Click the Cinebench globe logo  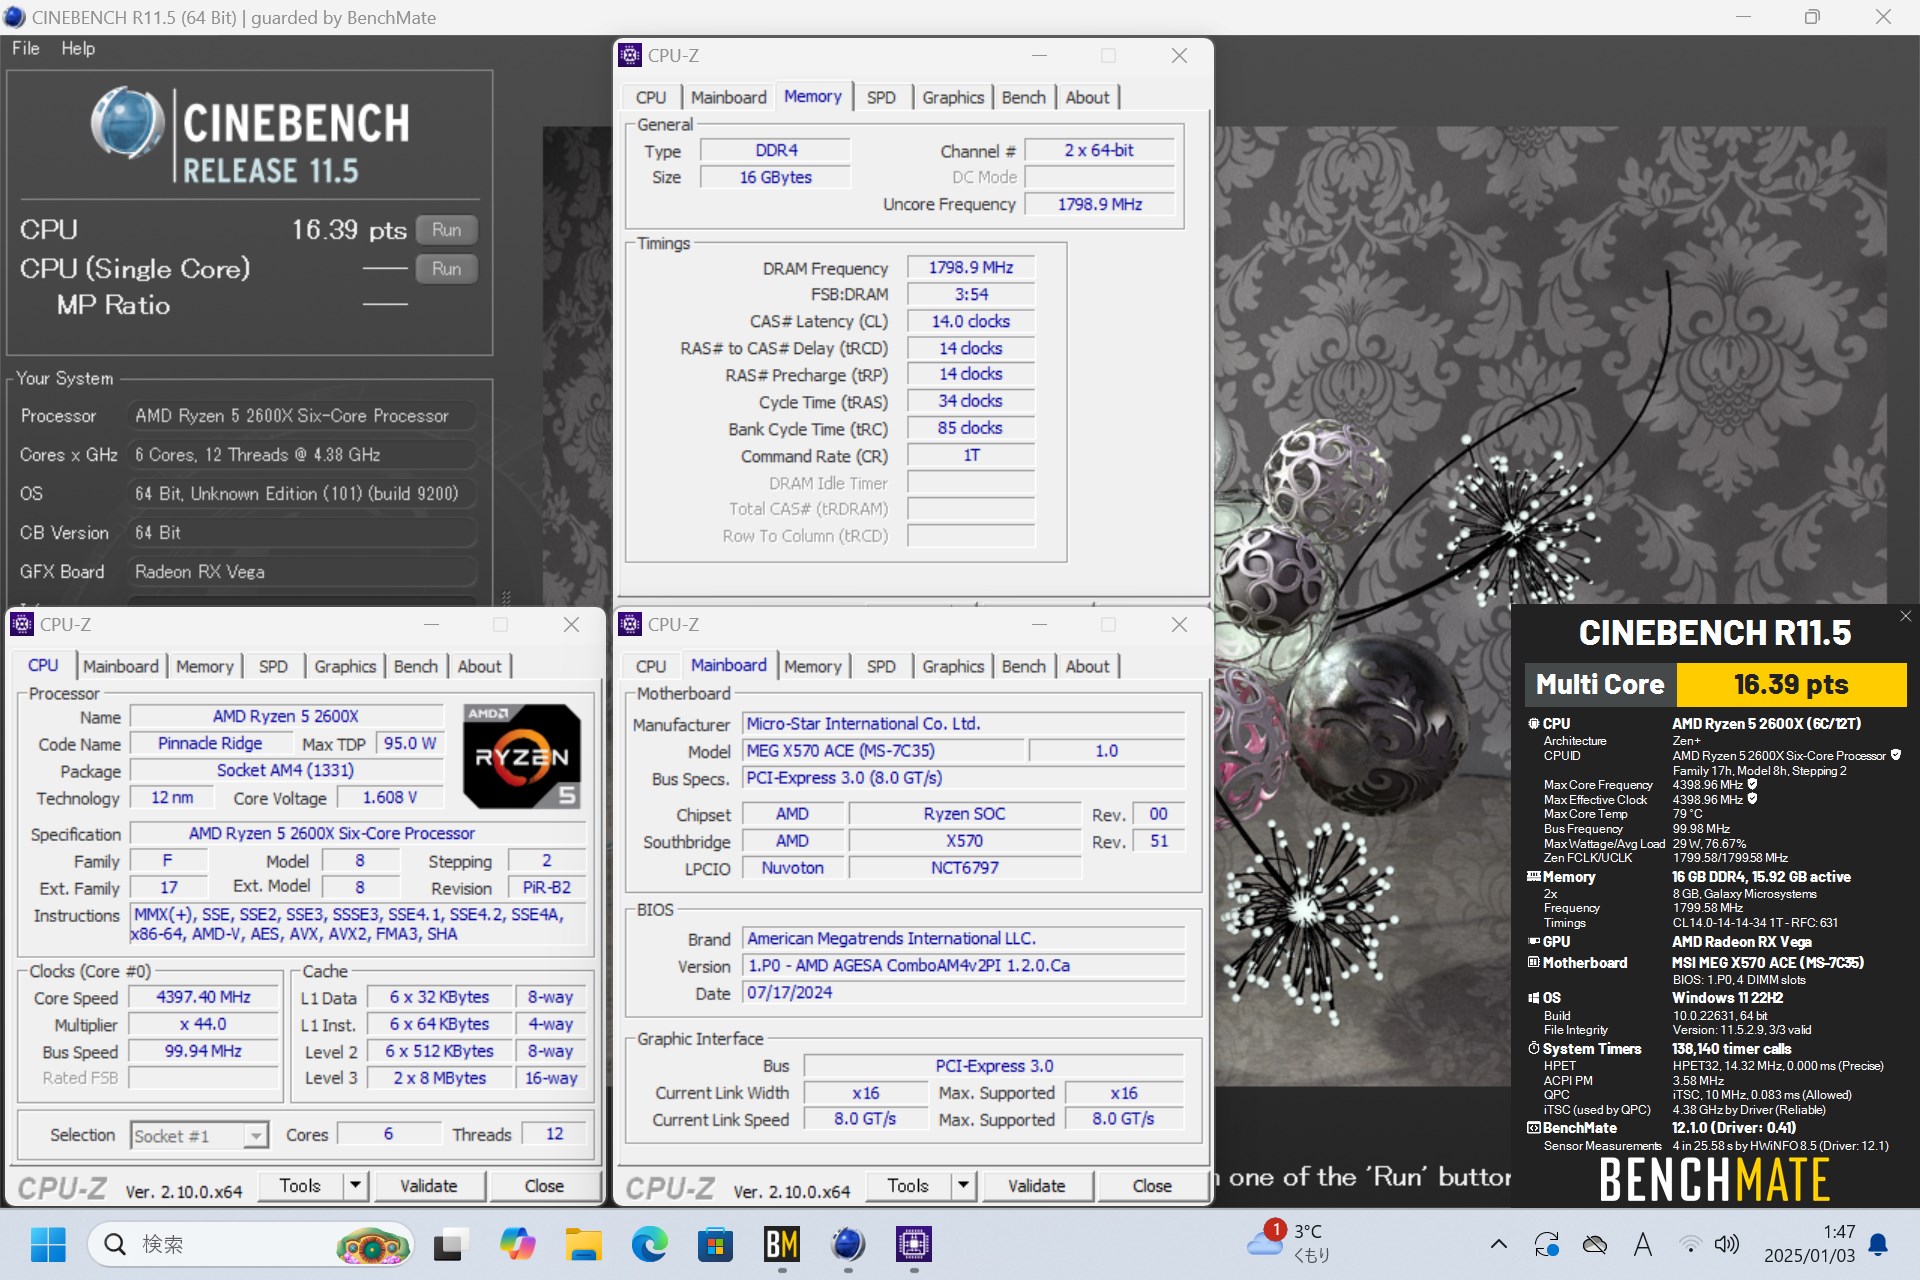127,124
